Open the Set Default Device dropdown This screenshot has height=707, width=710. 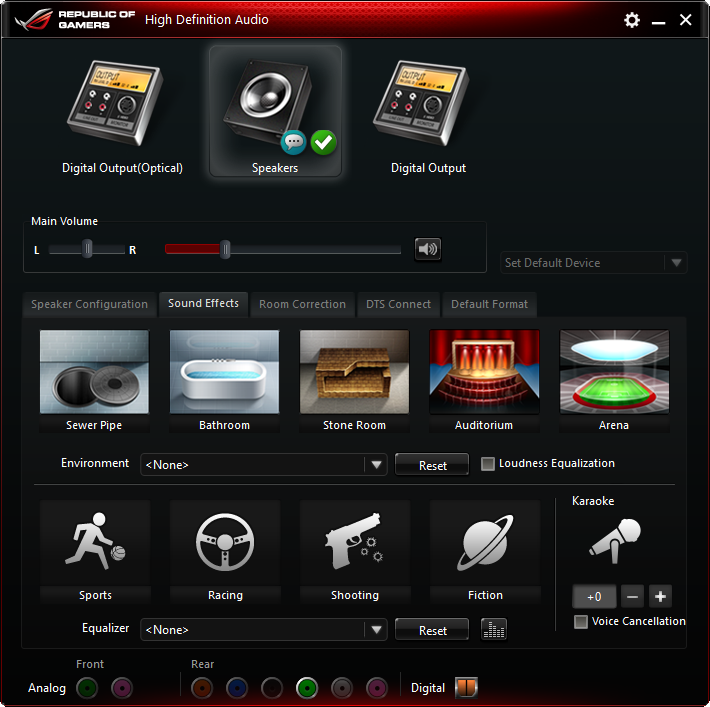tap(594, 263)
